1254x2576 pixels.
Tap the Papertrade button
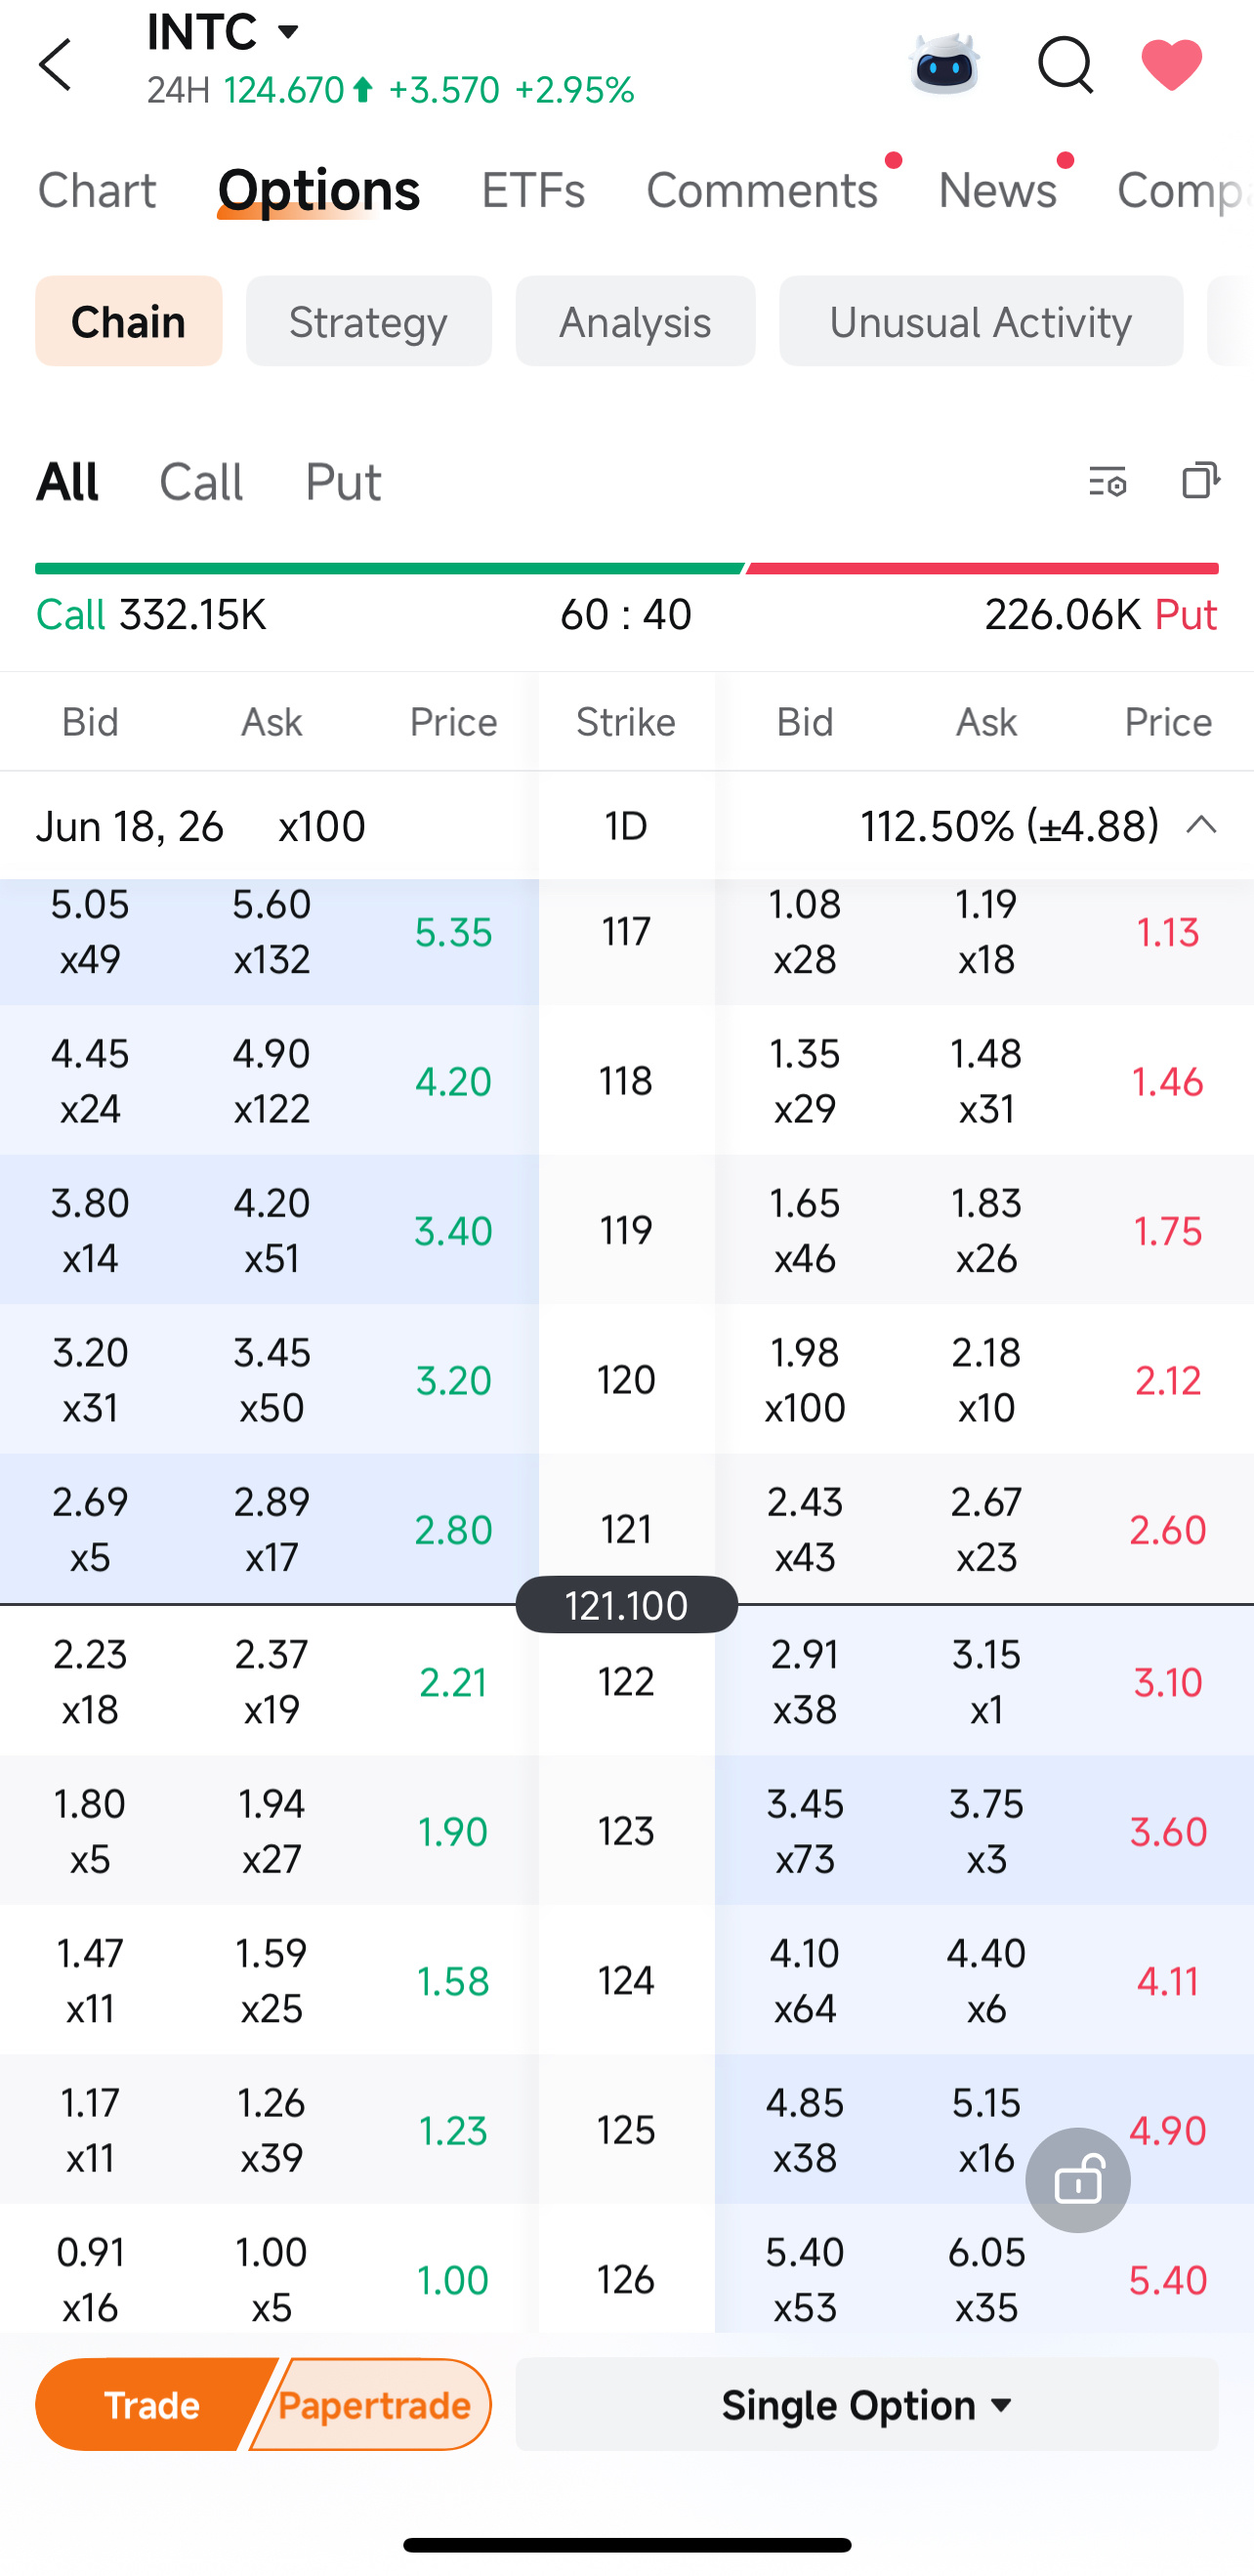coord(374,2405)
